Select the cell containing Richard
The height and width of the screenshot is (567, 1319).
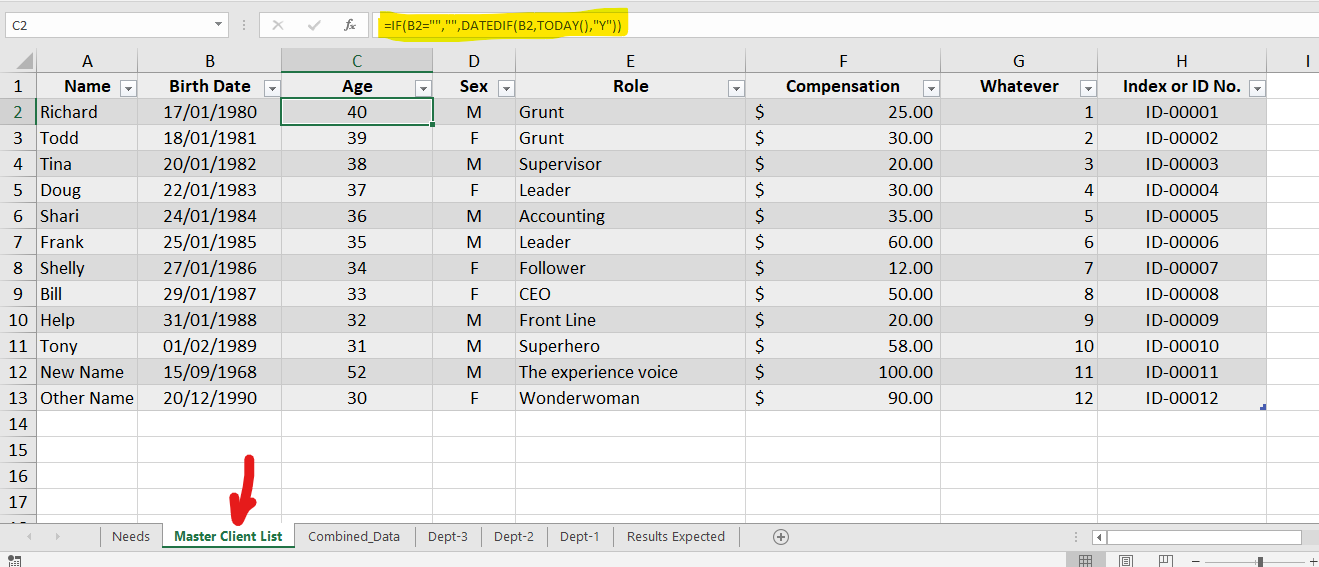coord(88,112)
